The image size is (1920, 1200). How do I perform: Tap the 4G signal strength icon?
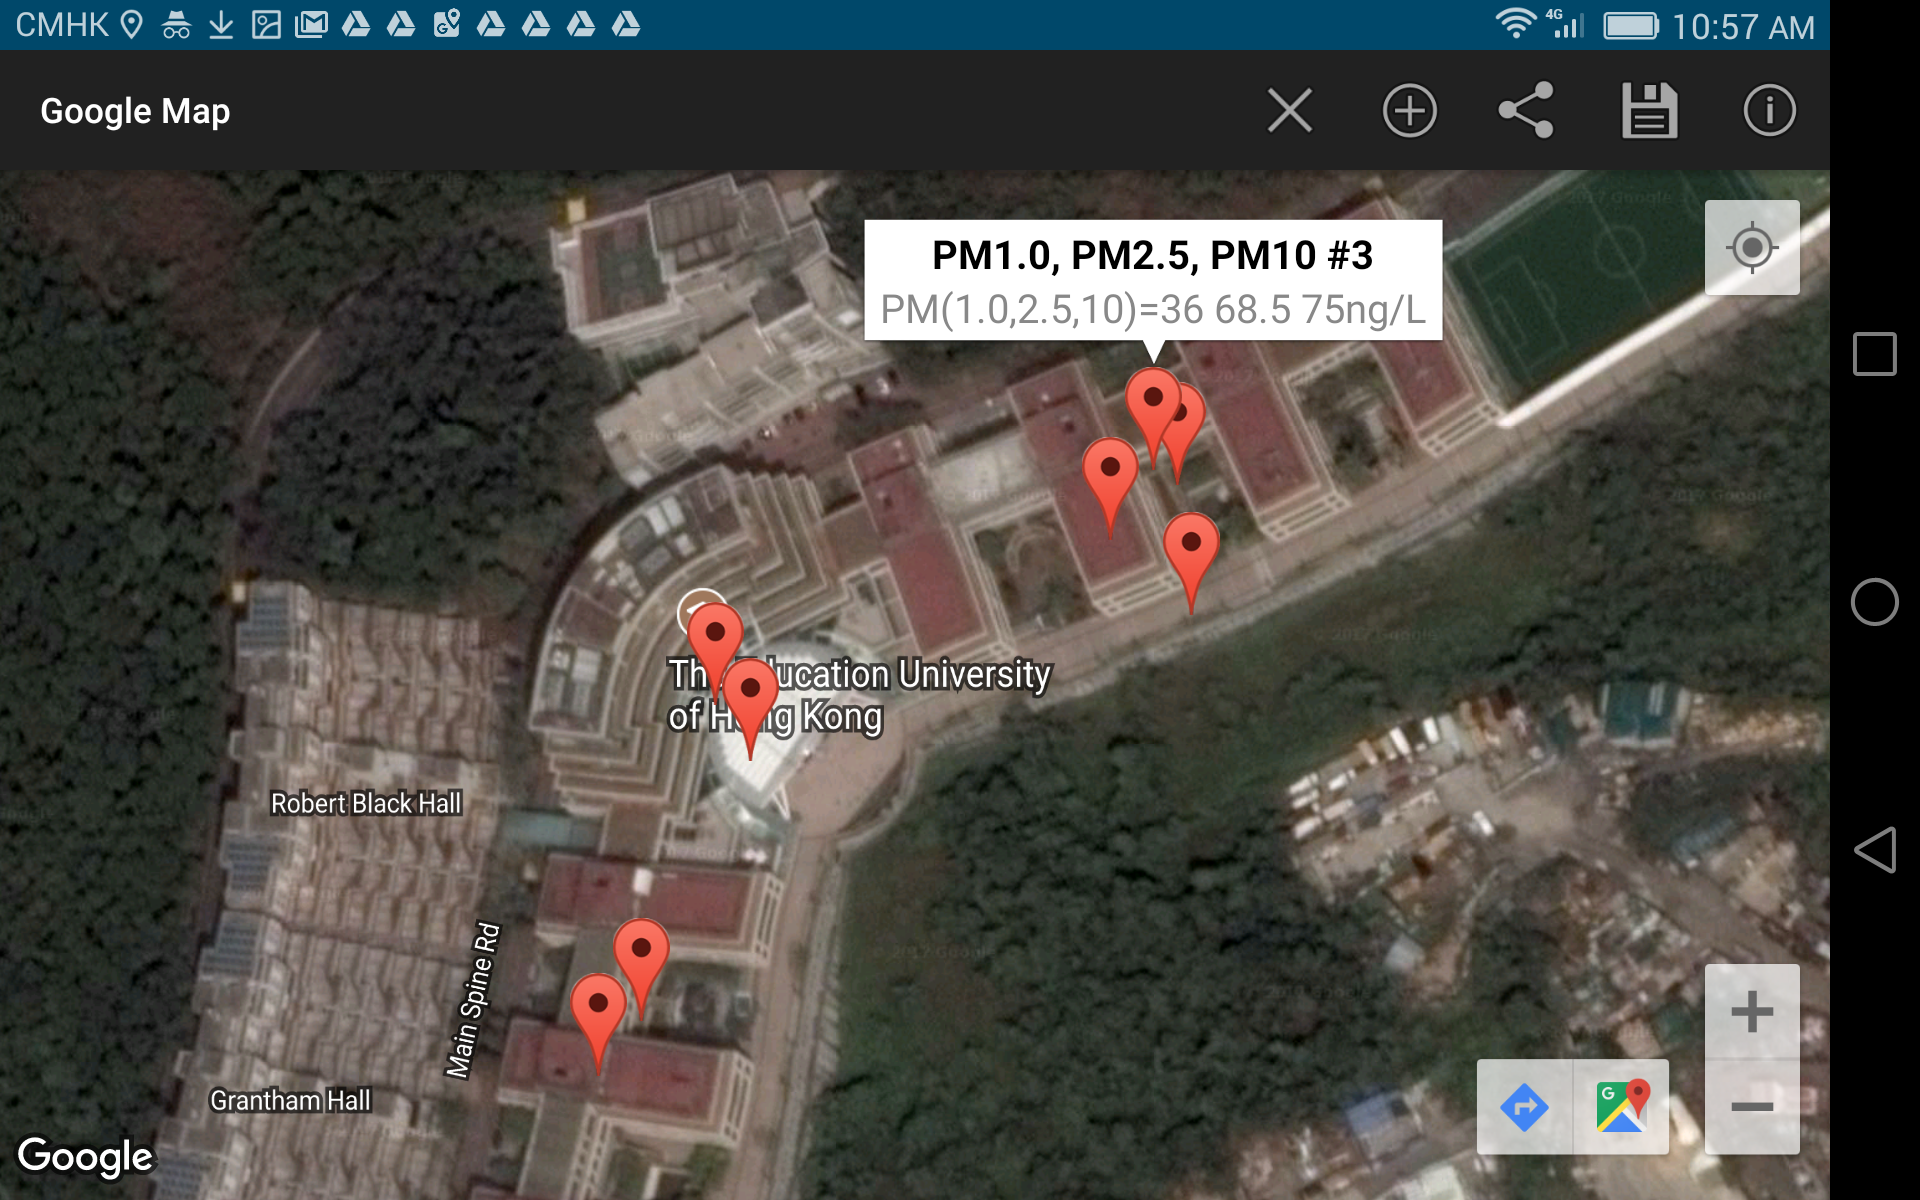tap(1565, 24)
